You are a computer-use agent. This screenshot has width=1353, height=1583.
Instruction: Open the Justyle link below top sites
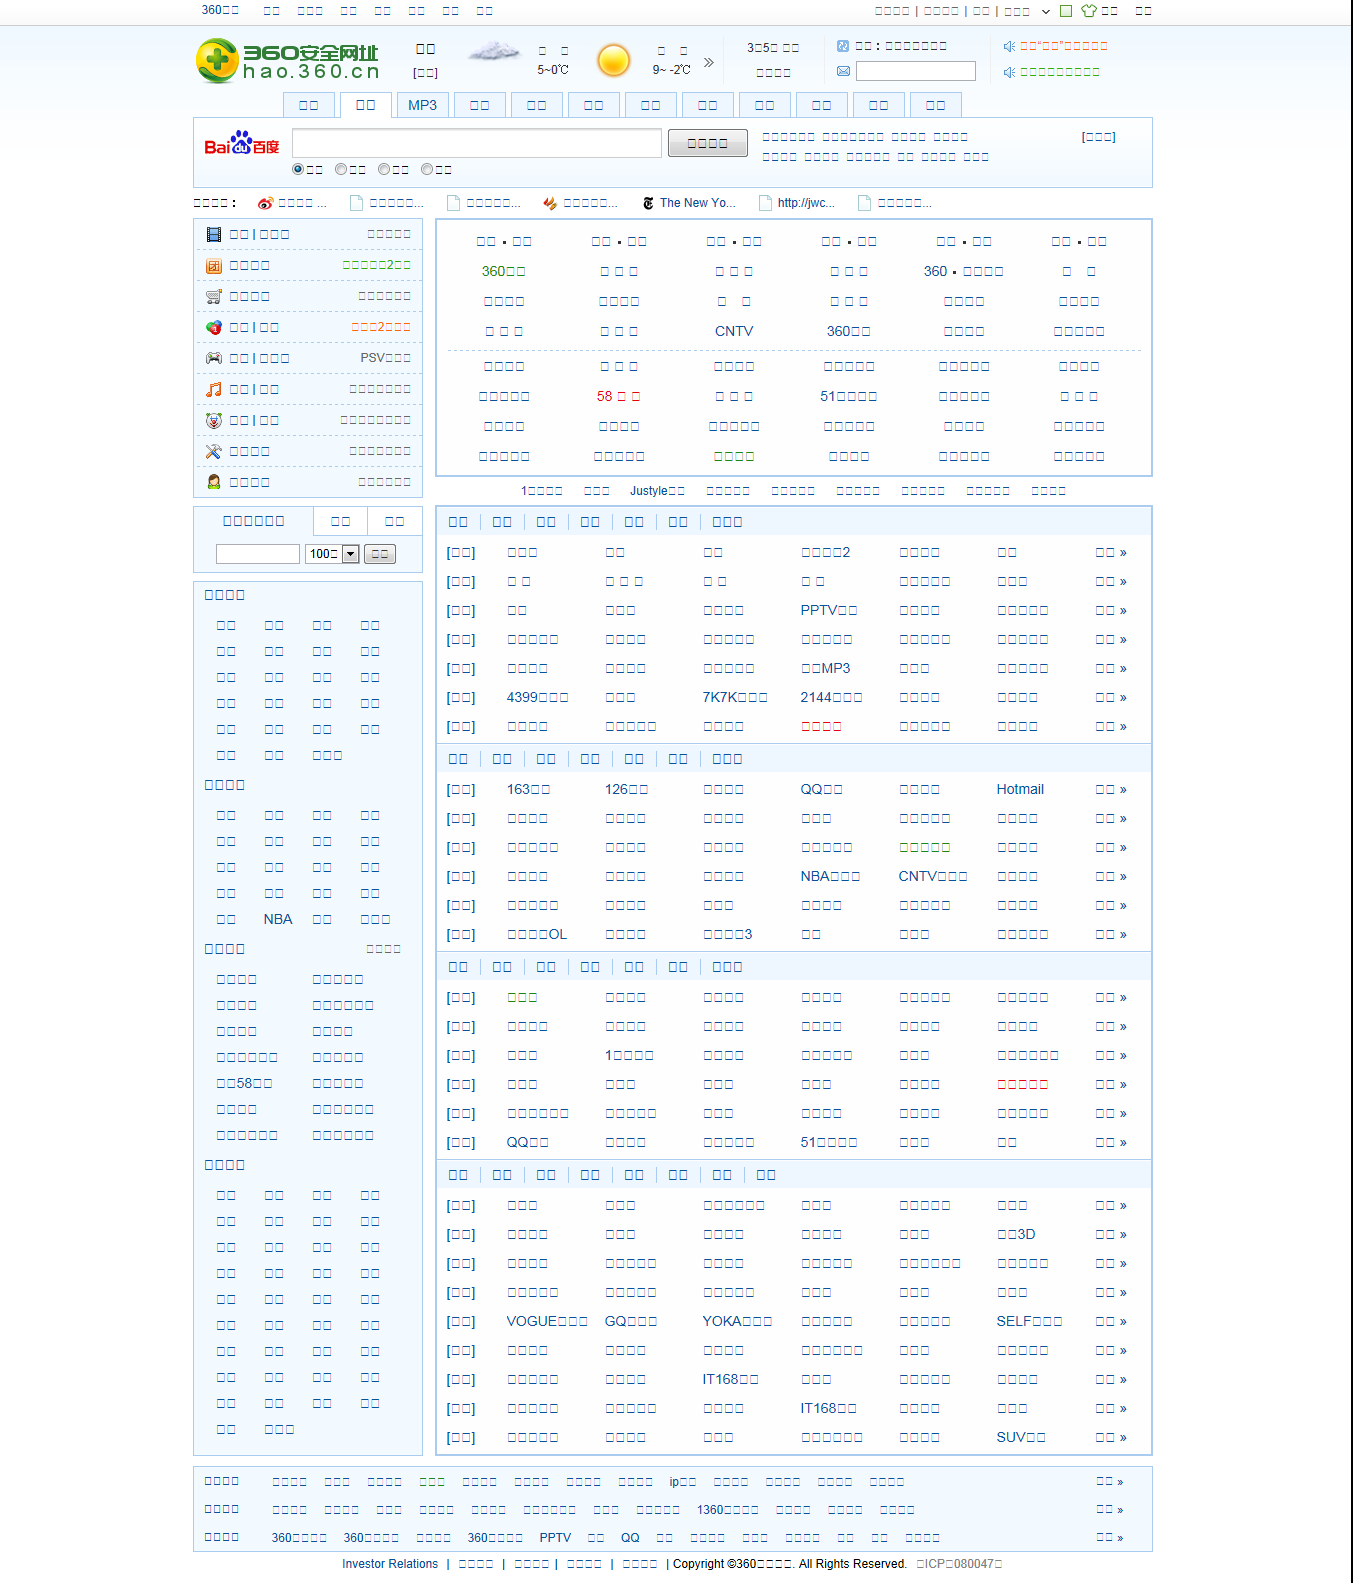[x=658, y=491]
